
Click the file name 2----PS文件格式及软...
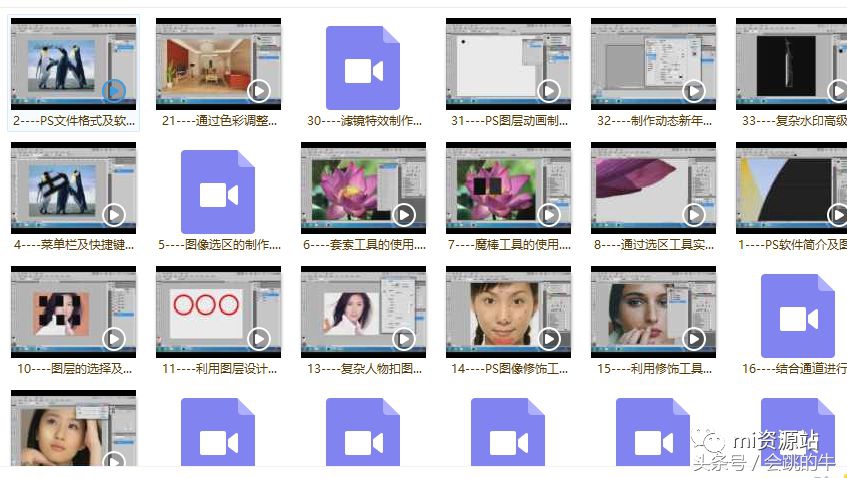(73, 121)
